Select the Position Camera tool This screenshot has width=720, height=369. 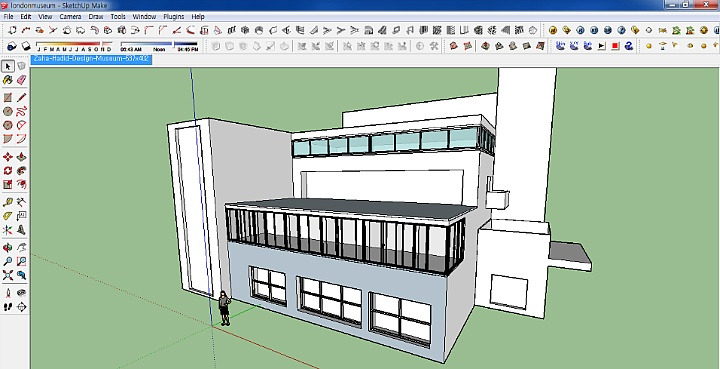8,293
